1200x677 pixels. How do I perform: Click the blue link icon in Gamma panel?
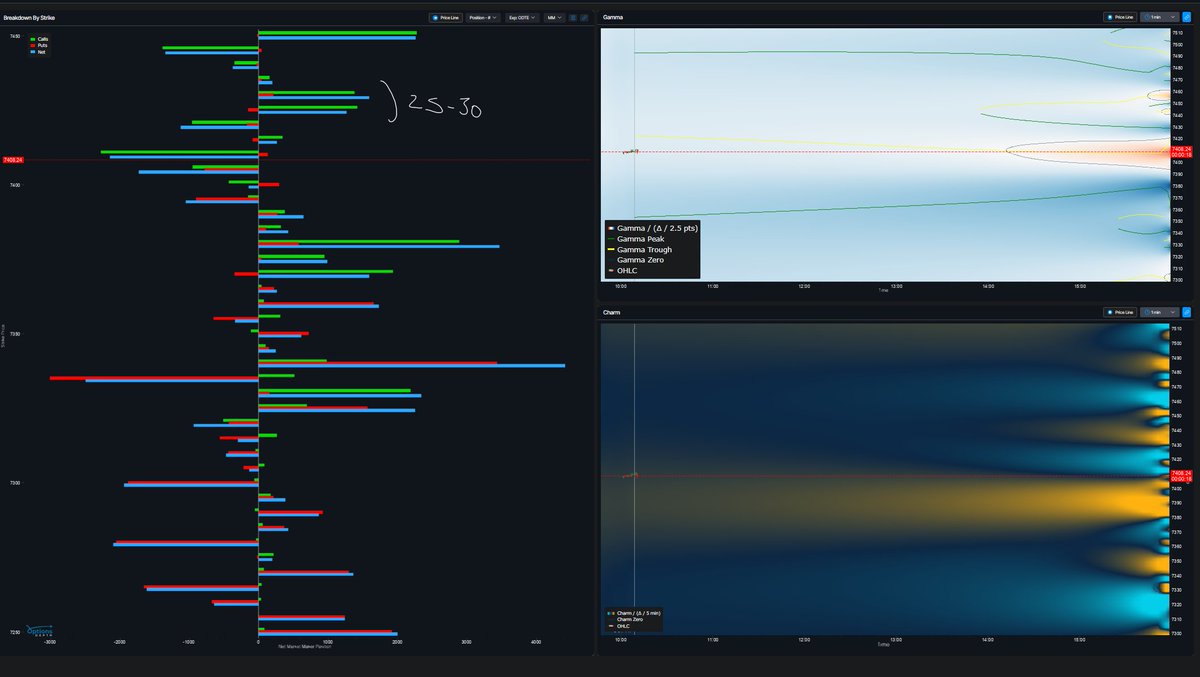coord(1186,17)
